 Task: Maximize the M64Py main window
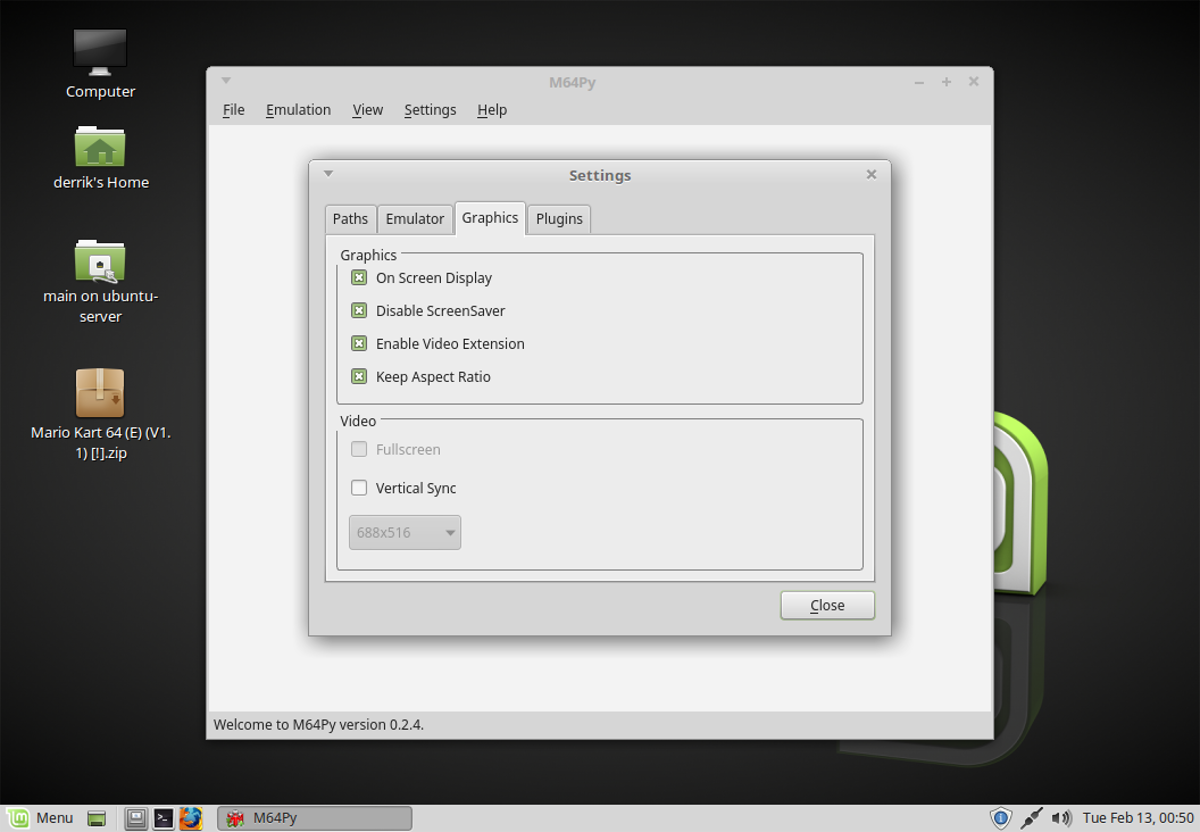(x=946, y=82)
